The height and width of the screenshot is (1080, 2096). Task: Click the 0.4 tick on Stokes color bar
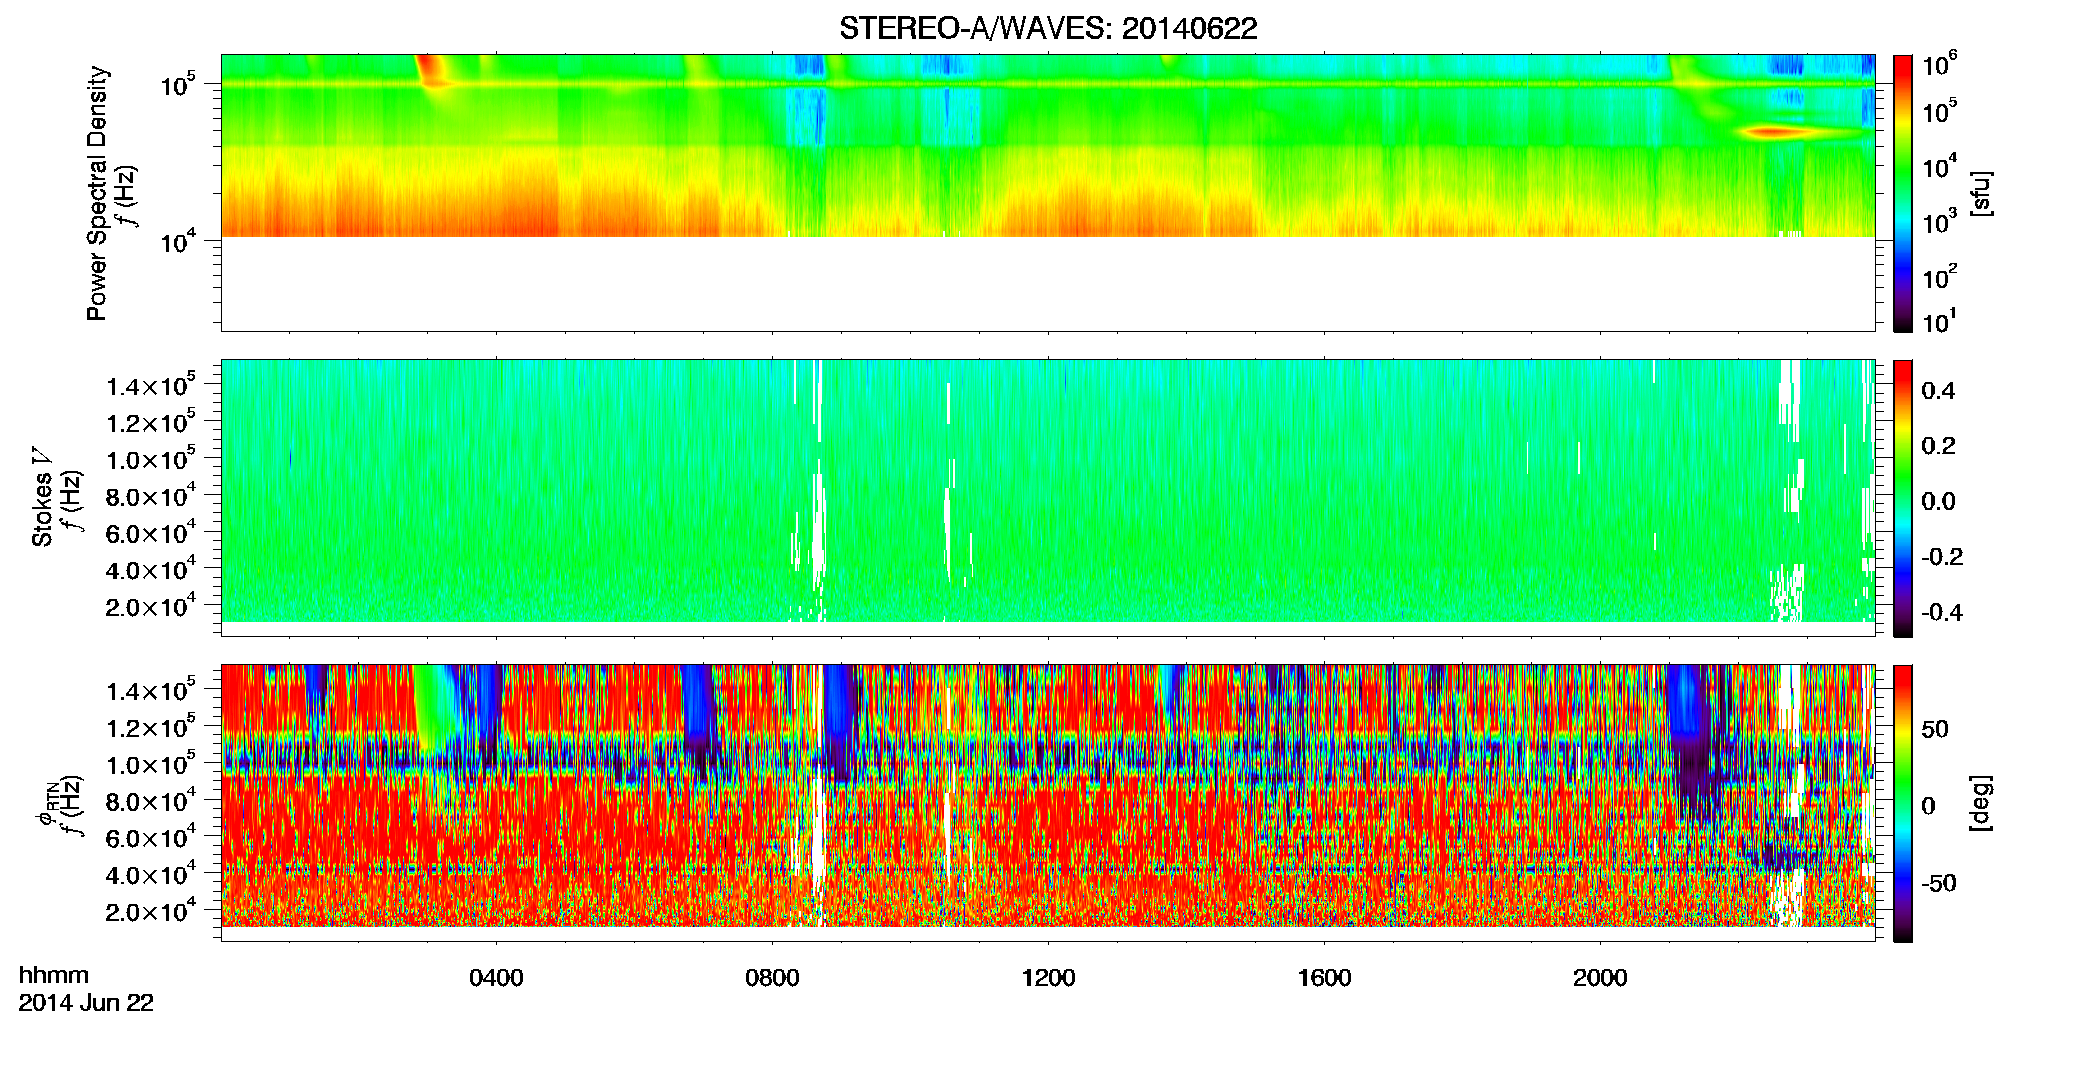[x=1938, y=391]
